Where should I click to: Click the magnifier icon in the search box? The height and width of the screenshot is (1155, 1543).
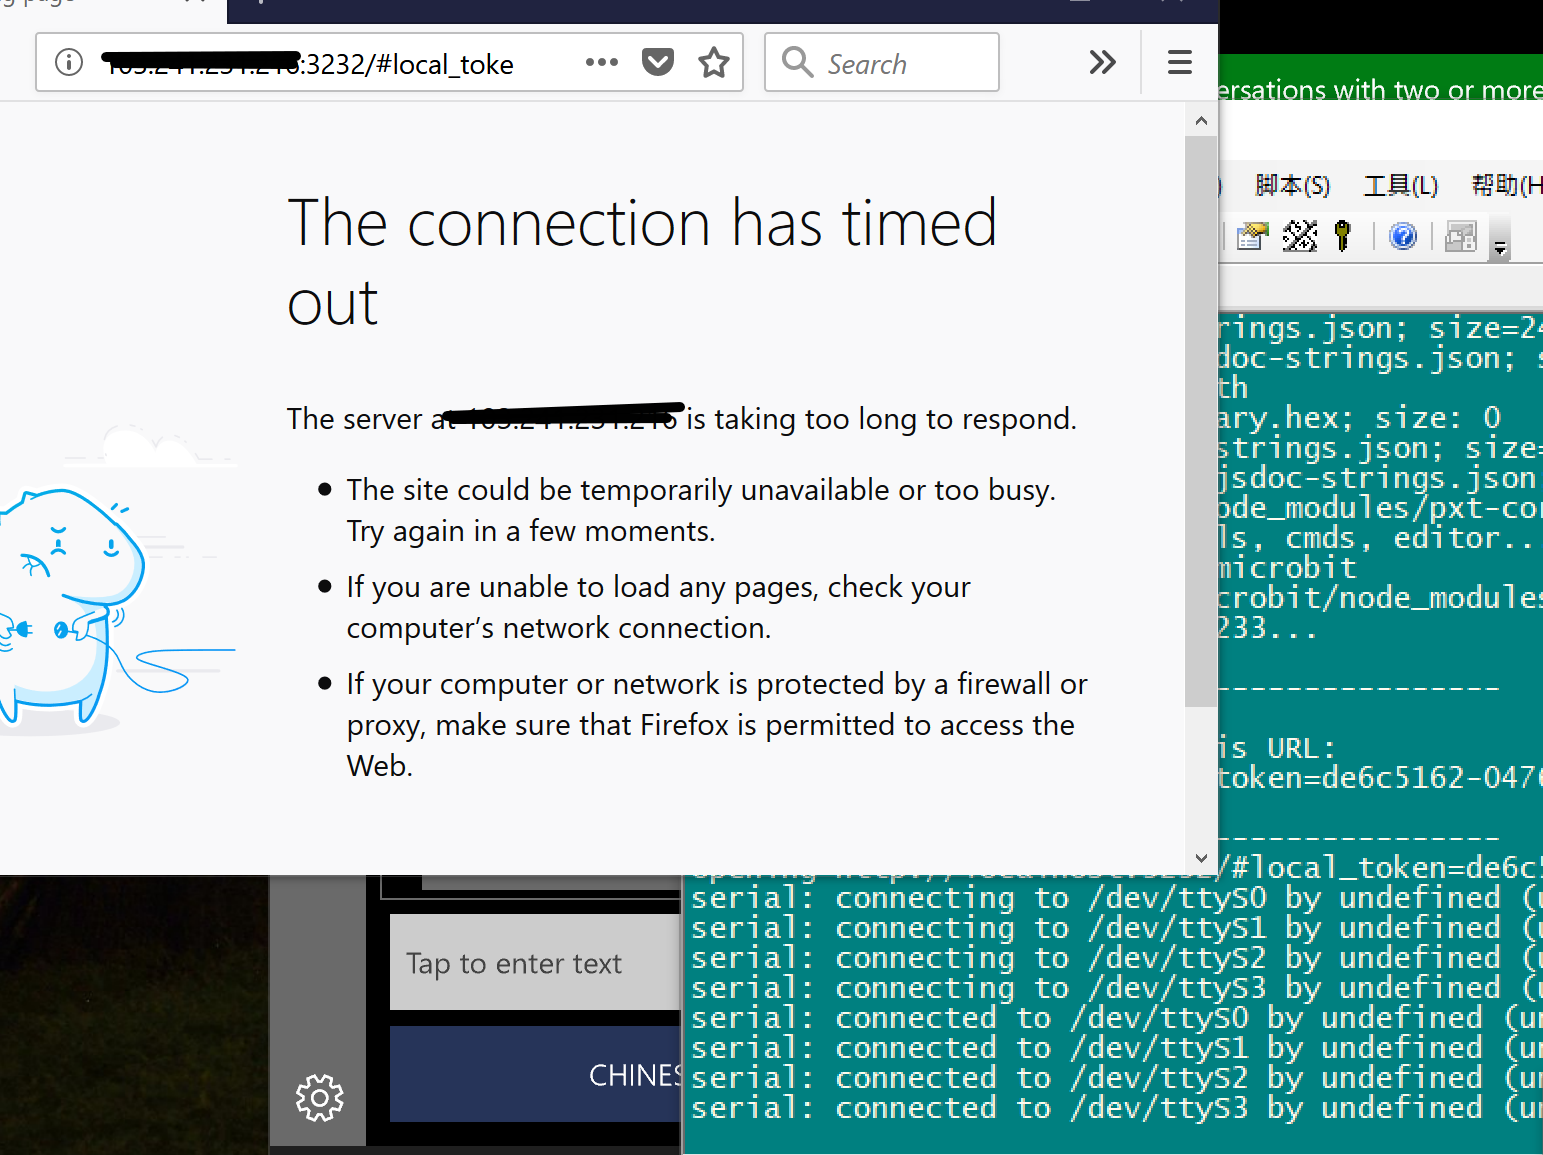point(797,62)
